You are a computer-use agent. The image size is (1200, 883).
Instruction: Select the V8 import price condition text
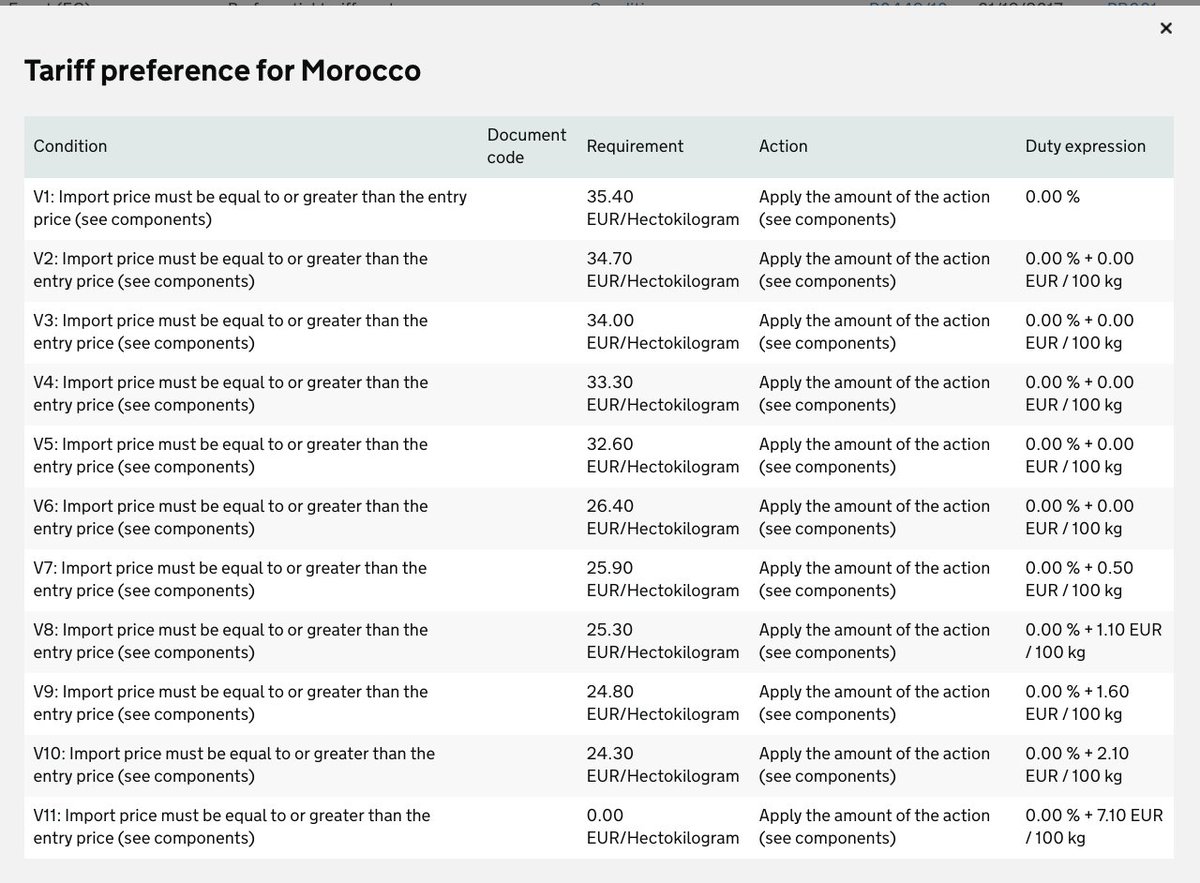[230, 642]
